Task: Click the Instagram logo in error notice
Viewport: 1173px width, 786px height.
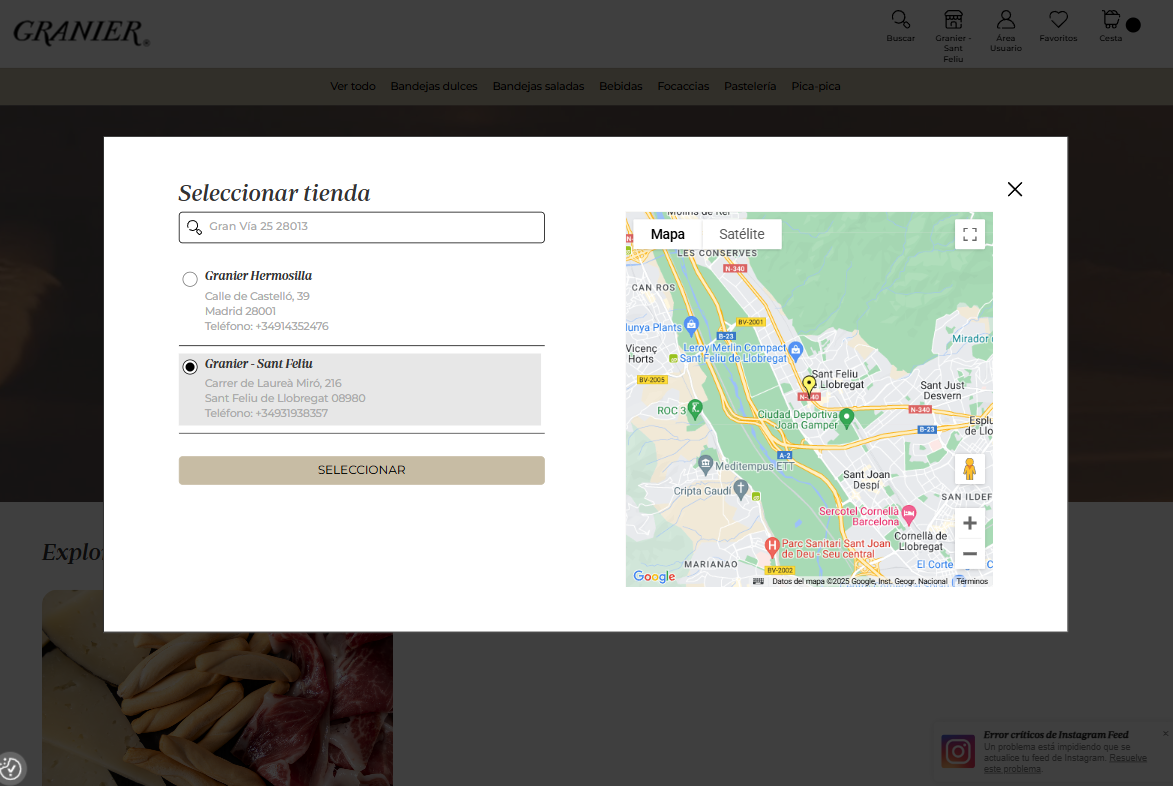Action: click(x=958, y=752)
